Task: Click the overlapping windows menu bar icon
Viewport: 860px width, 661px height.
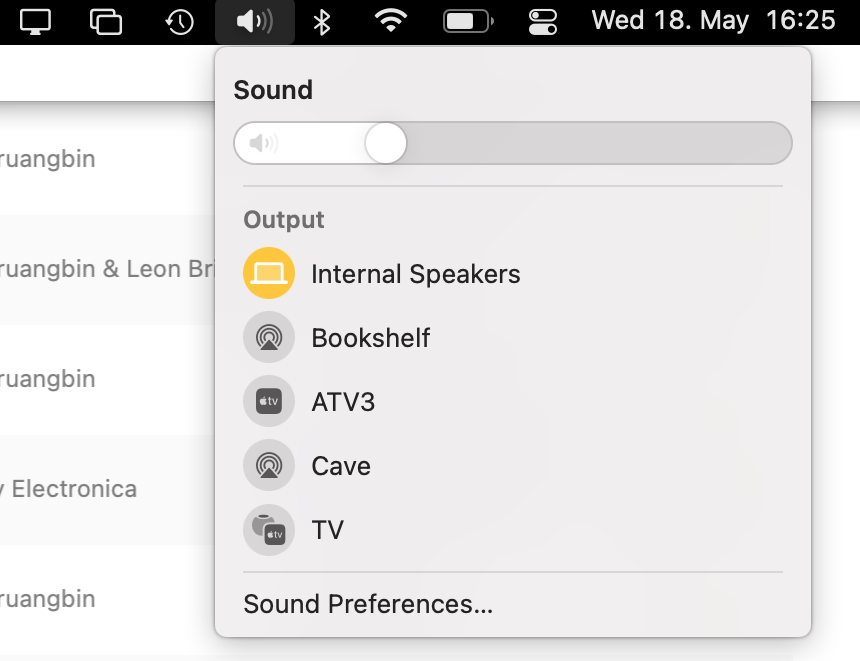Action: 106,22
